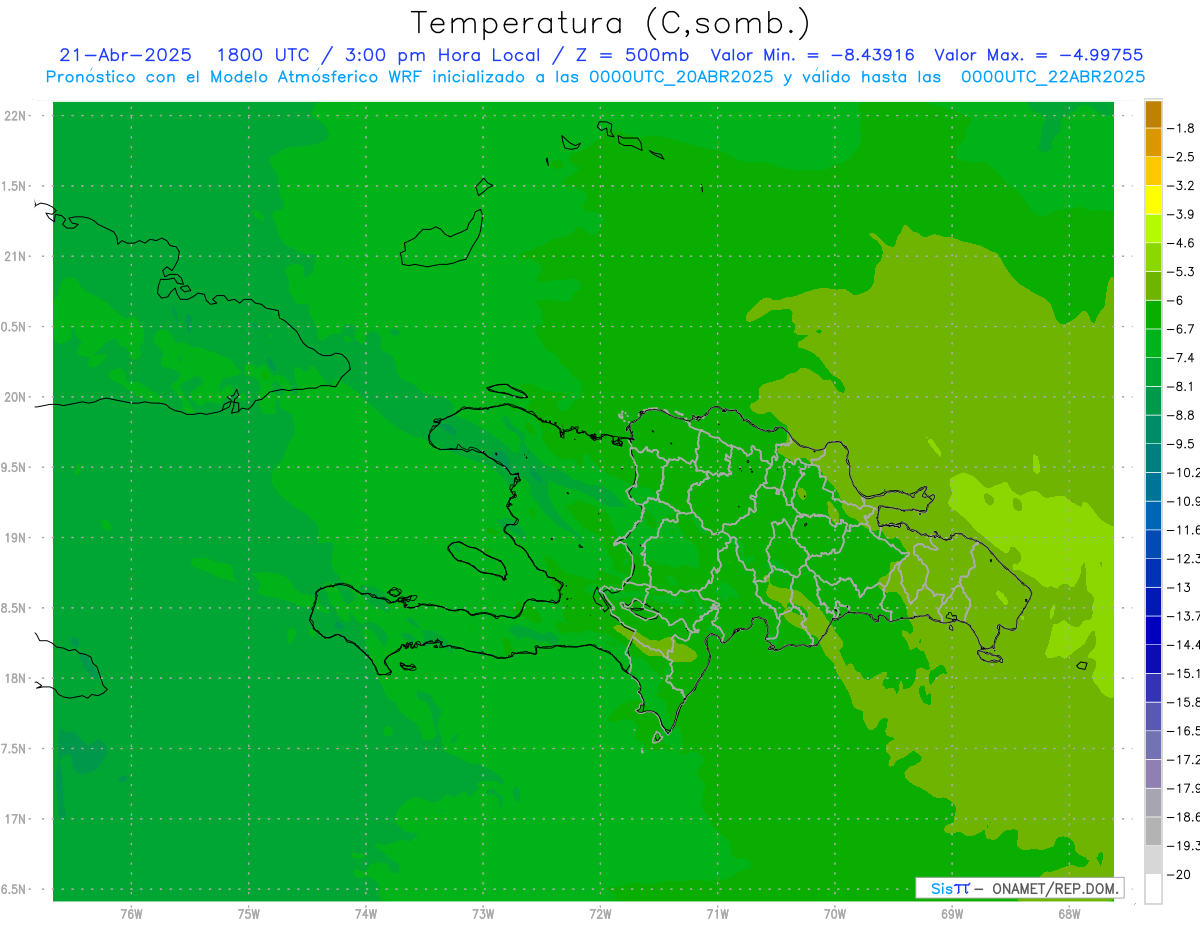
Task: Click the dark orange swatch above -1.8
Action: pyautogui.click(x=1153, y=115)
